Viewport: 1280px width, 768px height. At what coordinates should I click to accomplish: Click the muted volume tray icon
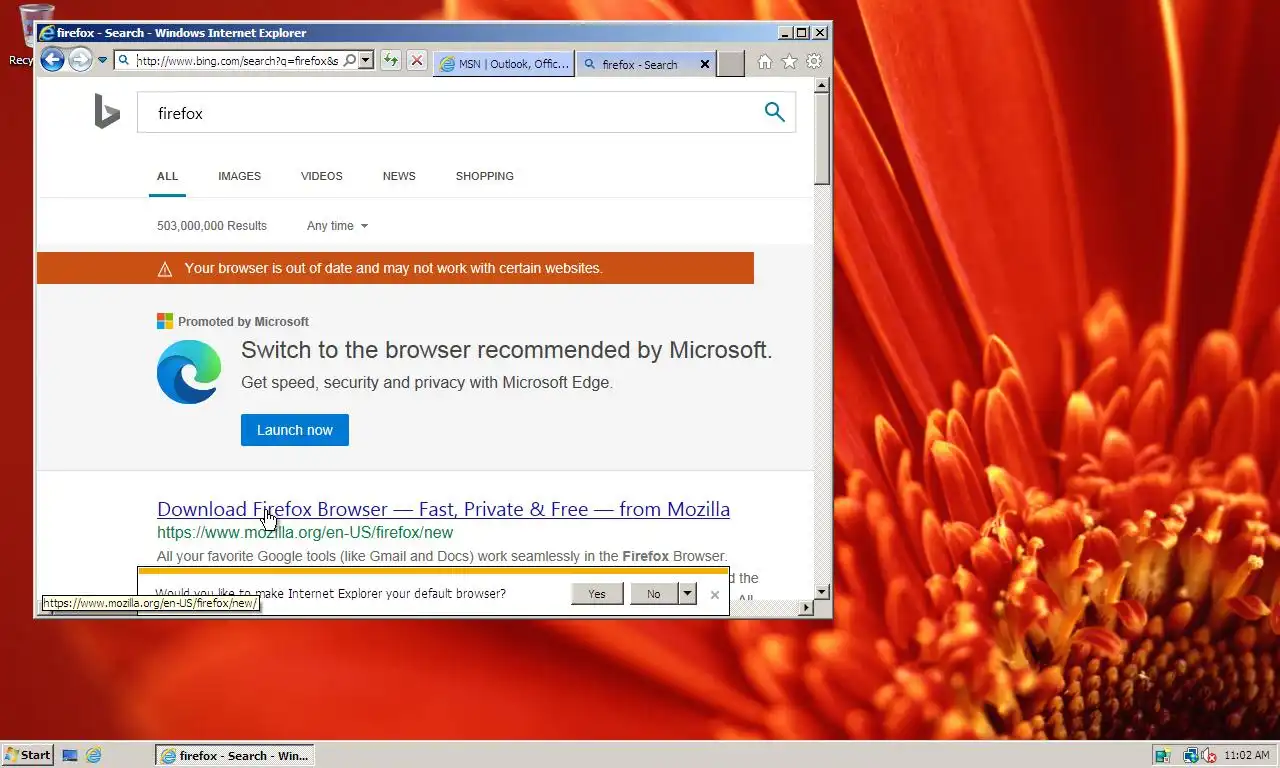point(1208,755)
